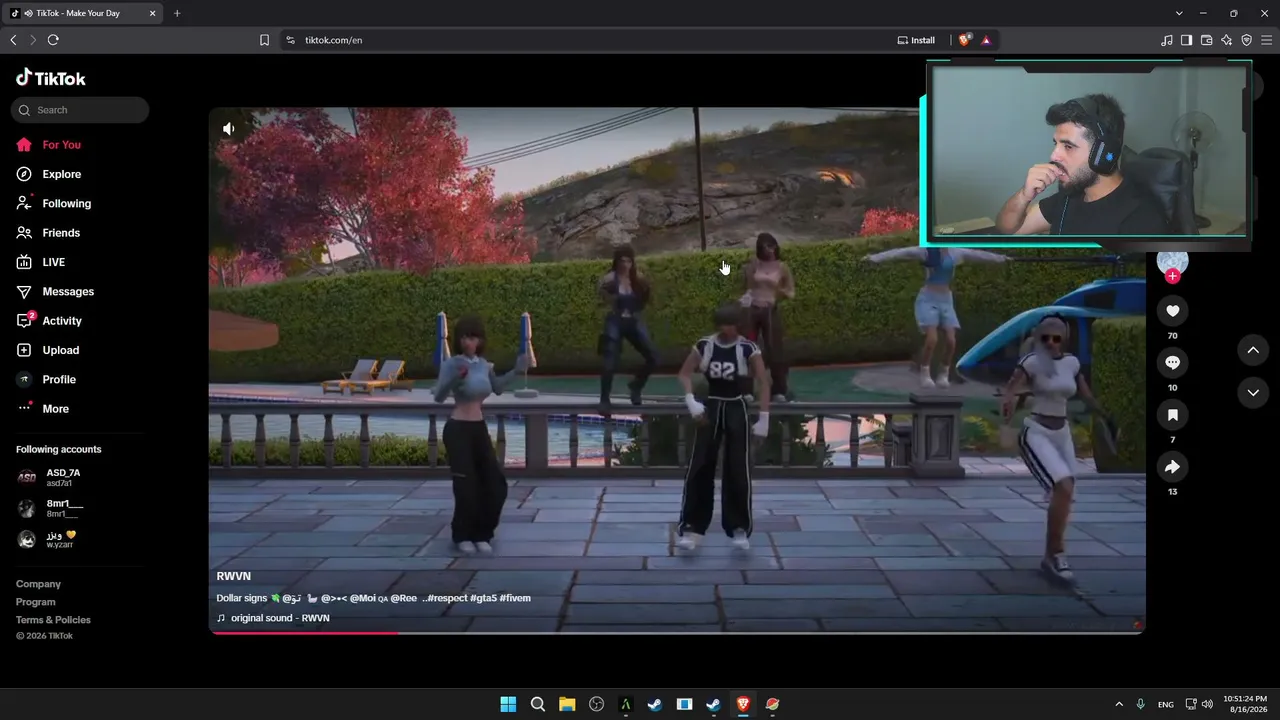Open Windows taskbar search
This screenshot has width=1280, height=720.
click(537, 704)
